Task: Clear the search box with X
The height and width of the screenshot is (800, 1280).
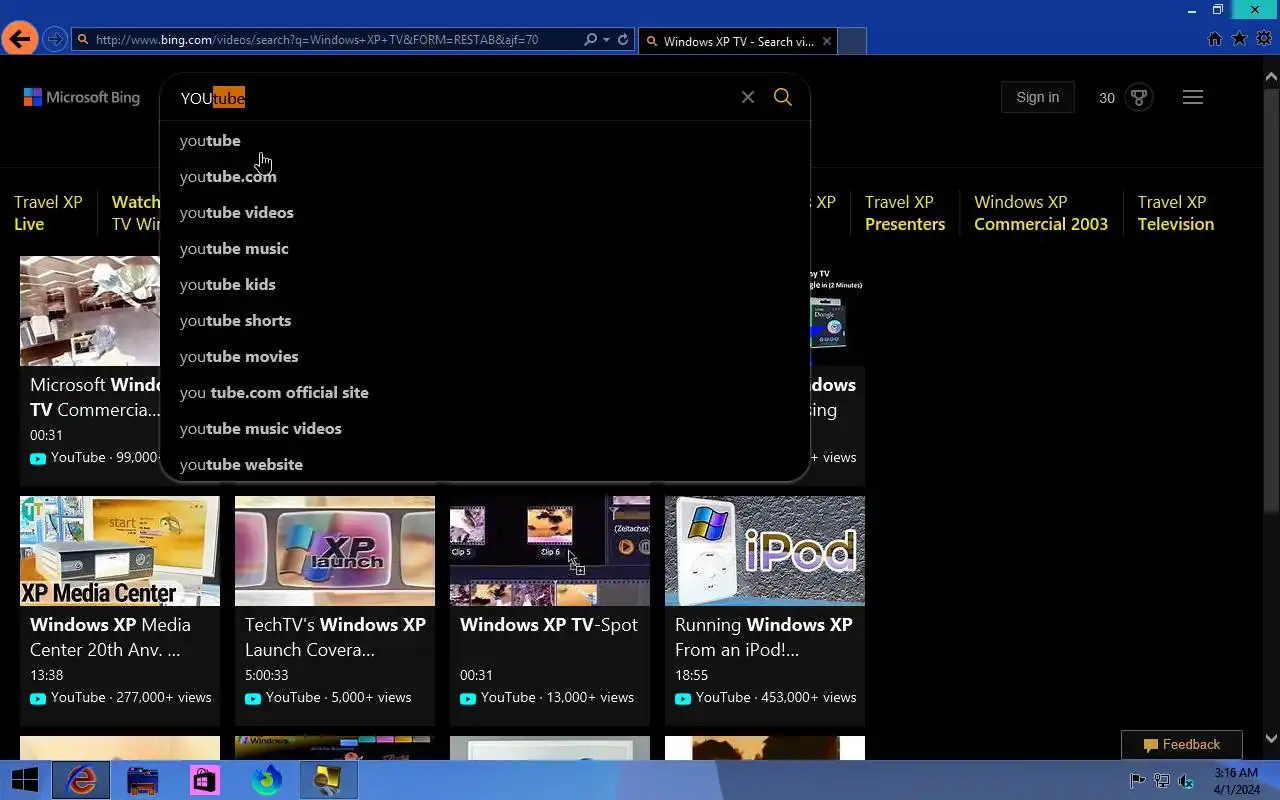Action: click(x=747, y=97)
